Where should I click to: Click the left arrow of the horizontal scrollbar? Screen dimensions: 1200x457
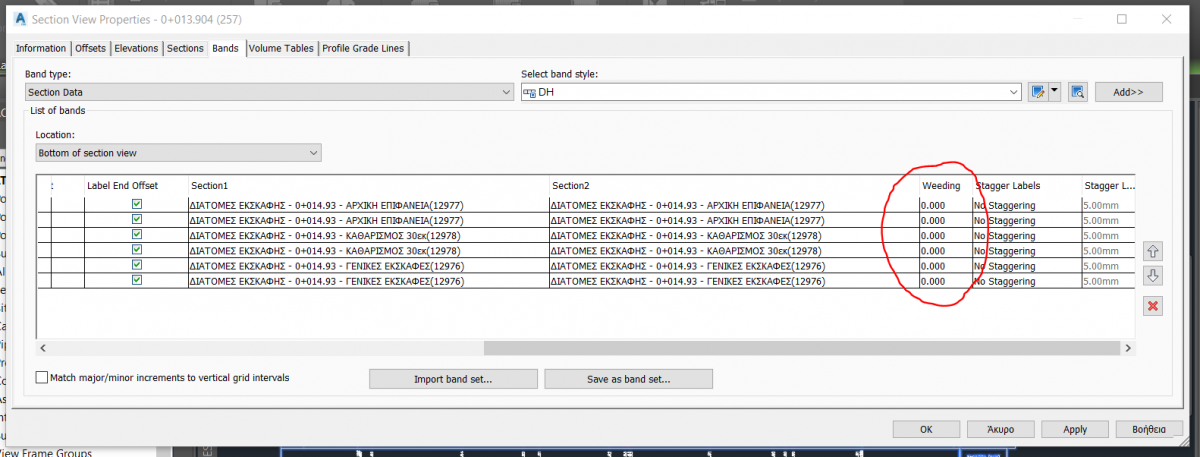[x=43, y=348]
